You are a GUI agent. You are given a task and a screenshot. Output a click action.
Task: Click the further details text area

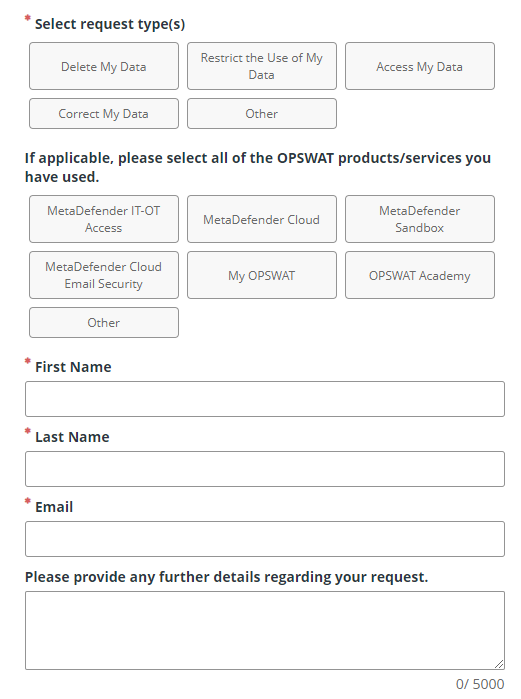pyautogui.click(x=265, y=630)
